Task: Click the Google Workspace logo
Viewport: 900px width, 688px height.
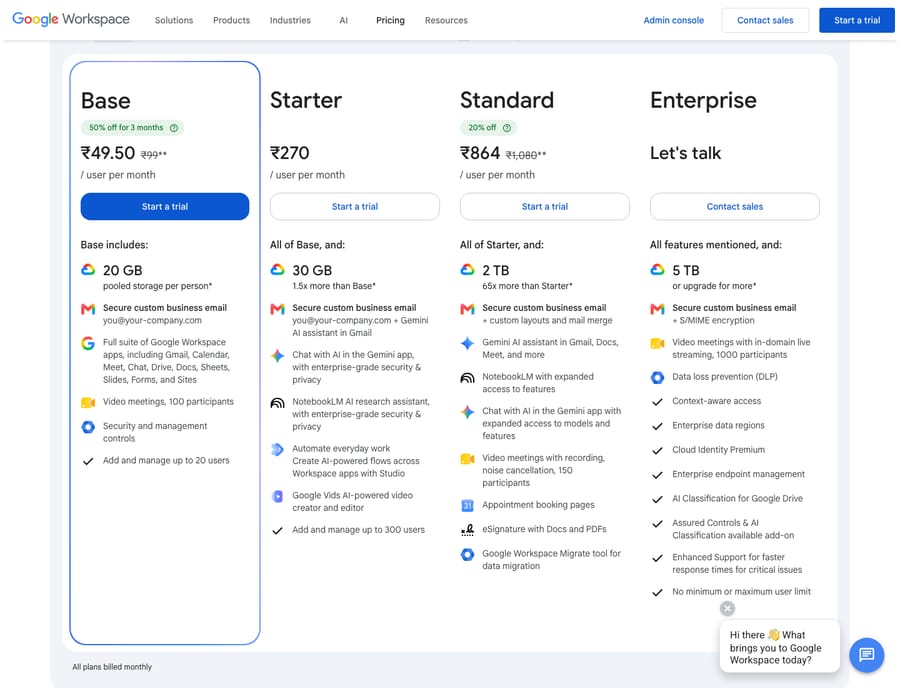Action: (71, 19)
